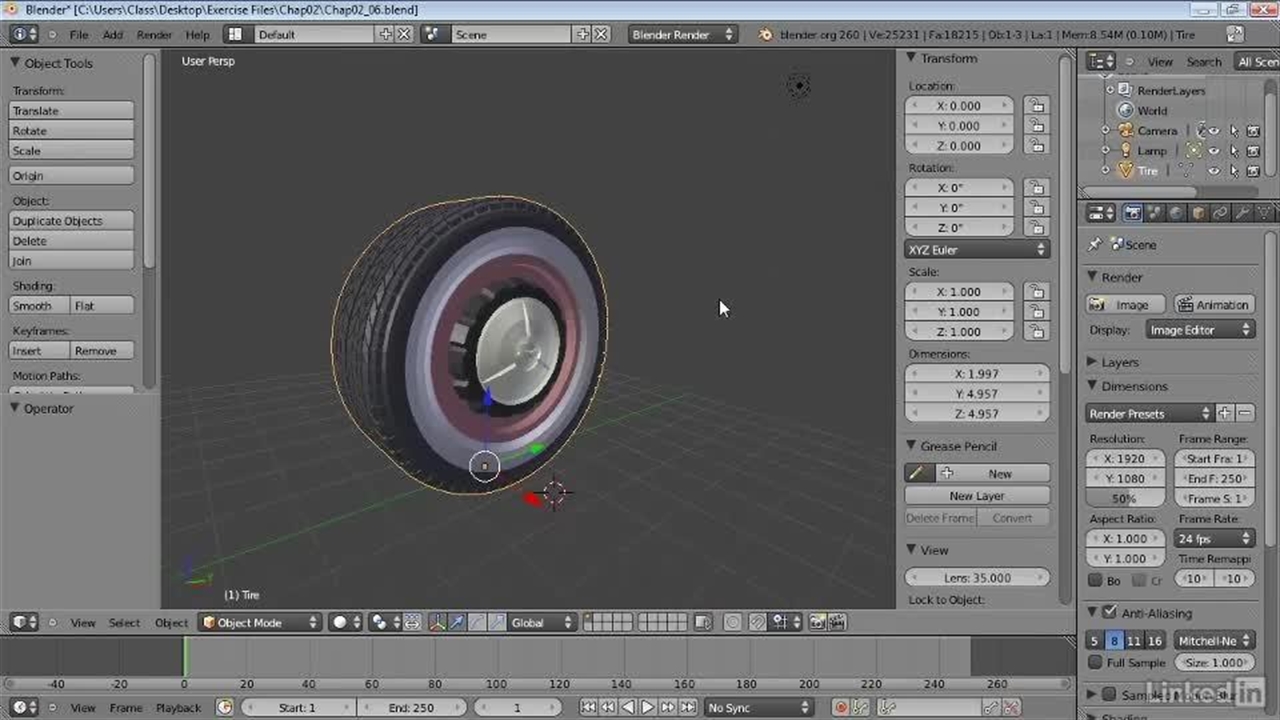This screenshot has height=720, width=1280.
Task: Click the record auto-keyframe button
Action: pos(841,708)
